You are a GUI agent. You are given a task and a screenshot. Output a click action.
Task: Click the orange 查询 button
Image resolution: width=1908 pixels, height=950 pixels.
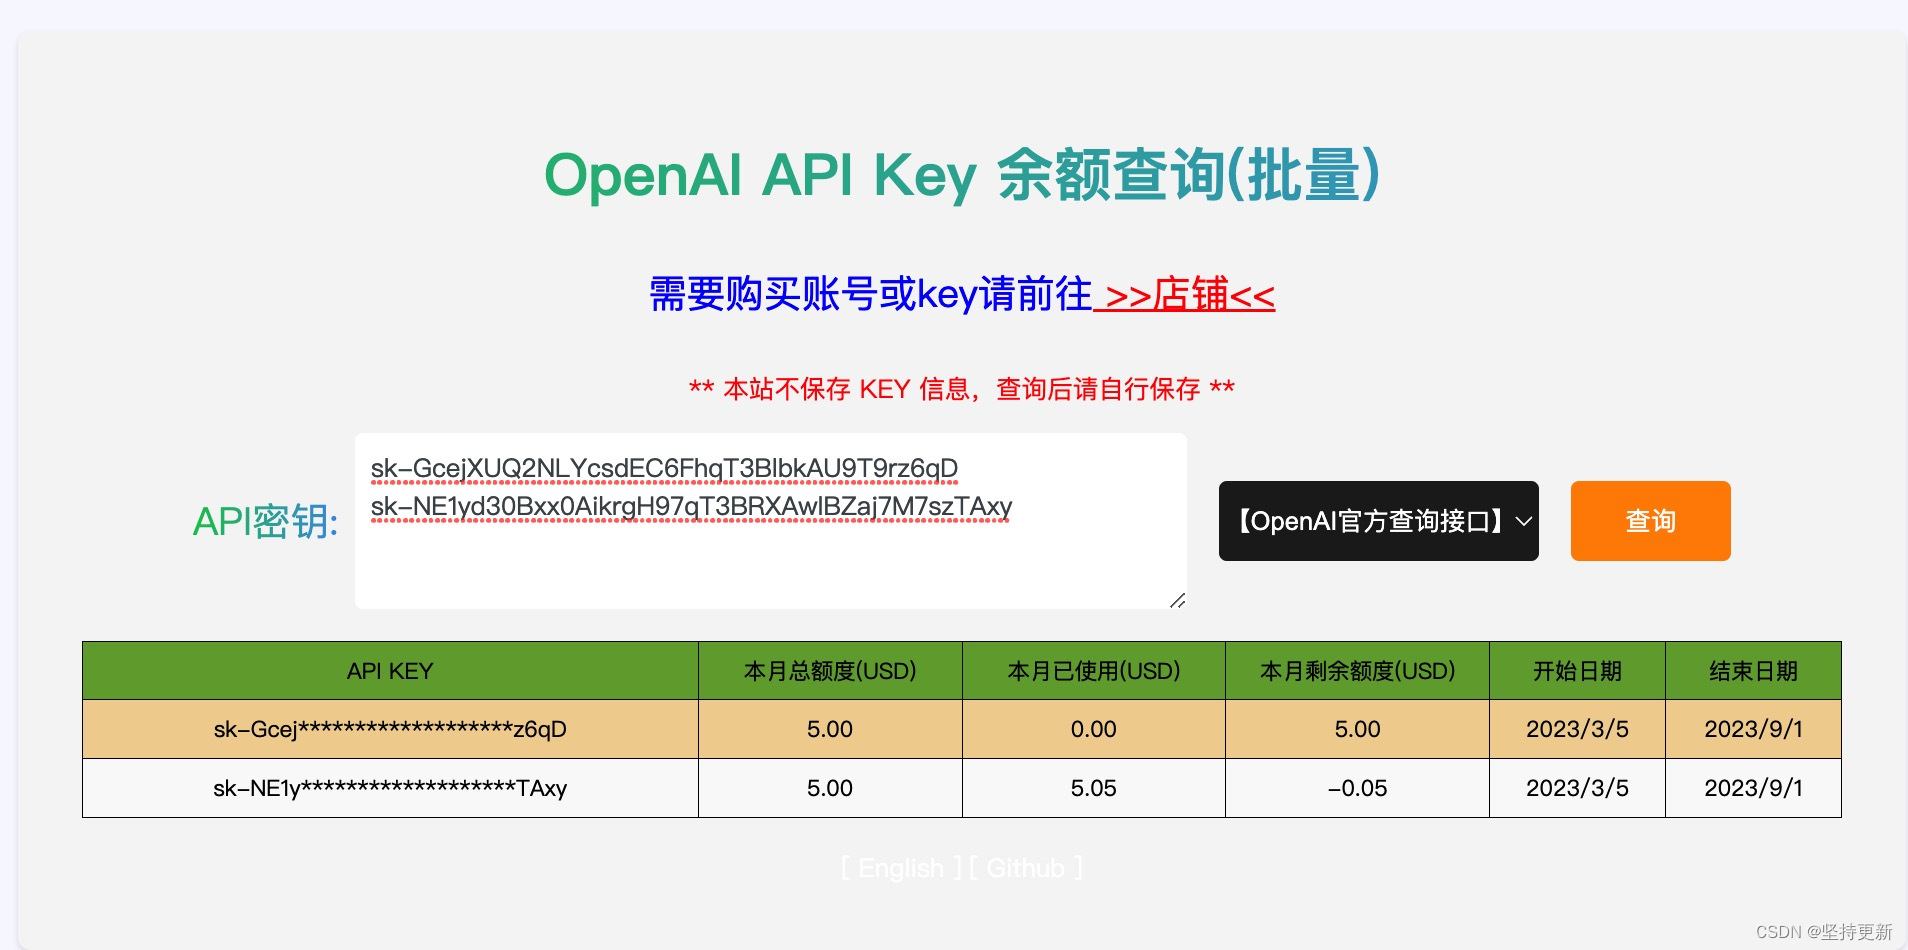tap(1650, 521)
